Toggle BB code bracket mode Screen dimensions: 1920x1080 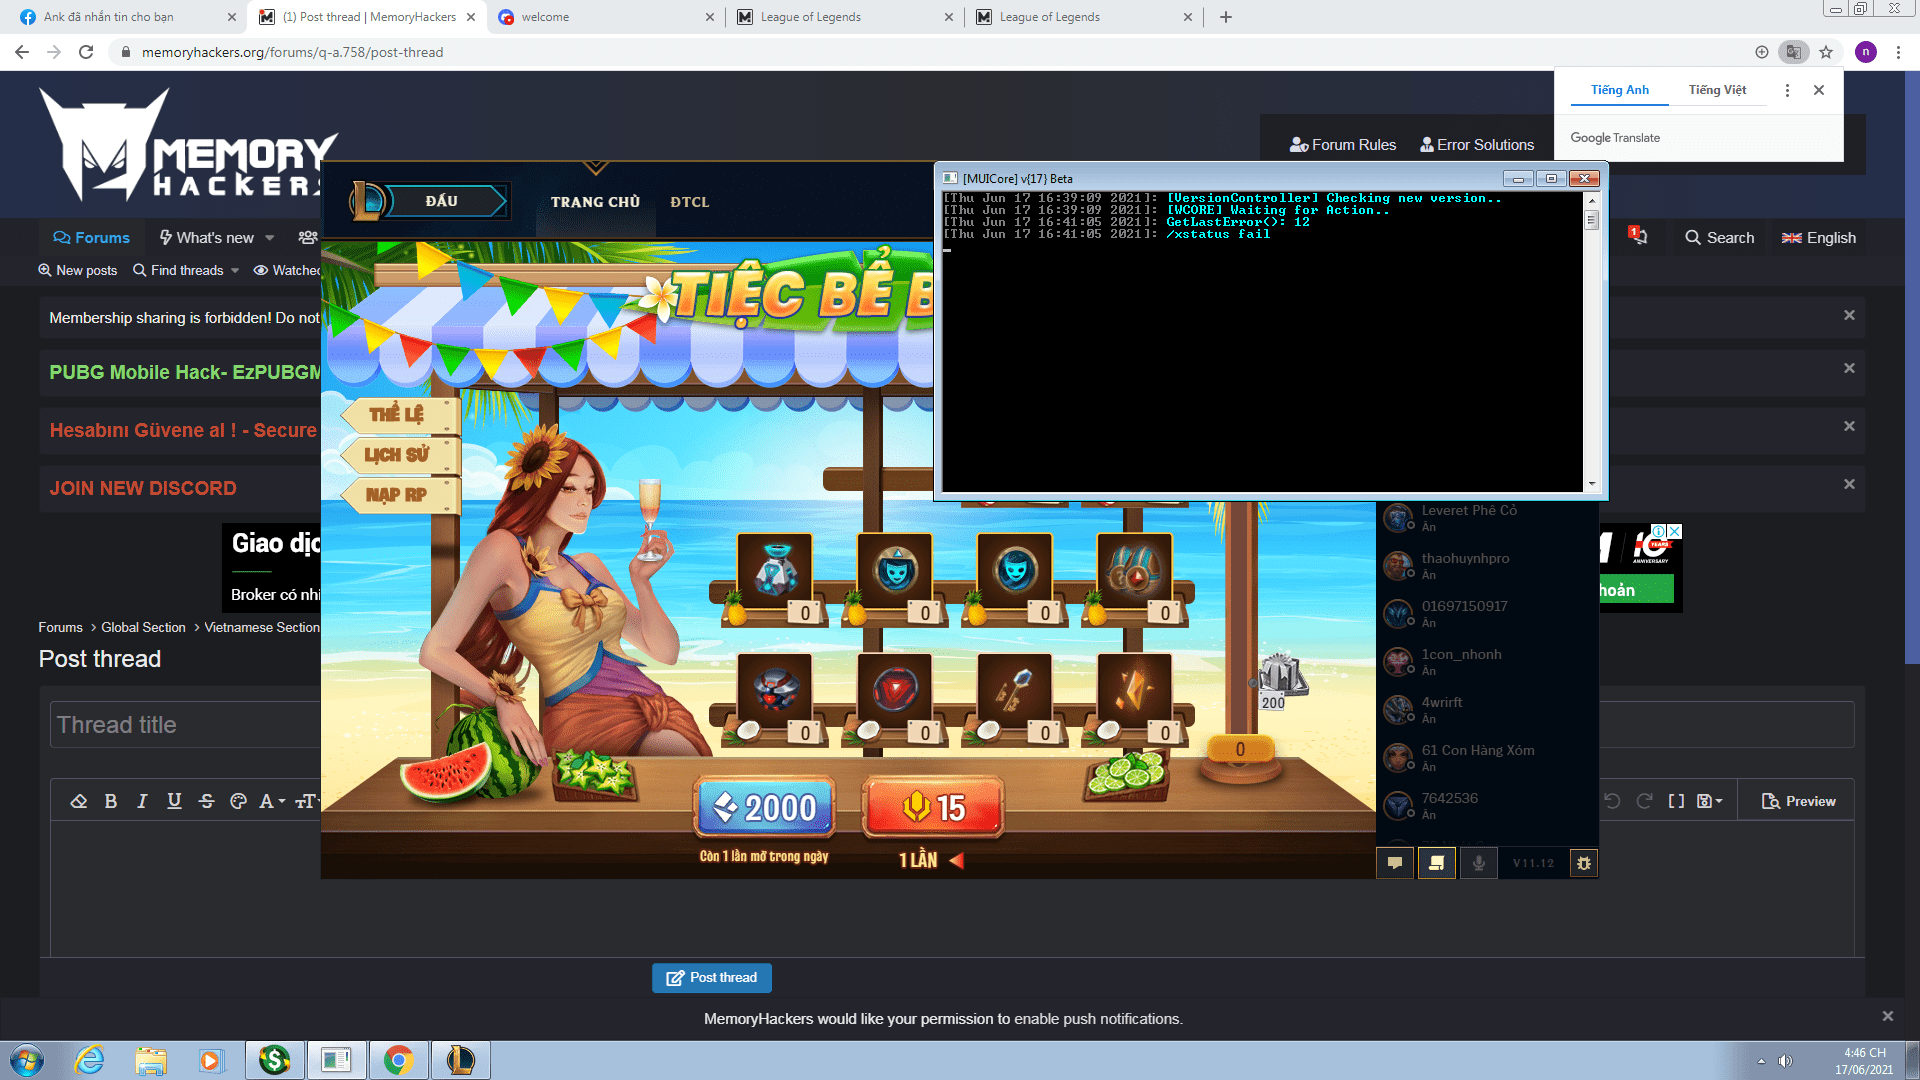[x=1676, y=801]
